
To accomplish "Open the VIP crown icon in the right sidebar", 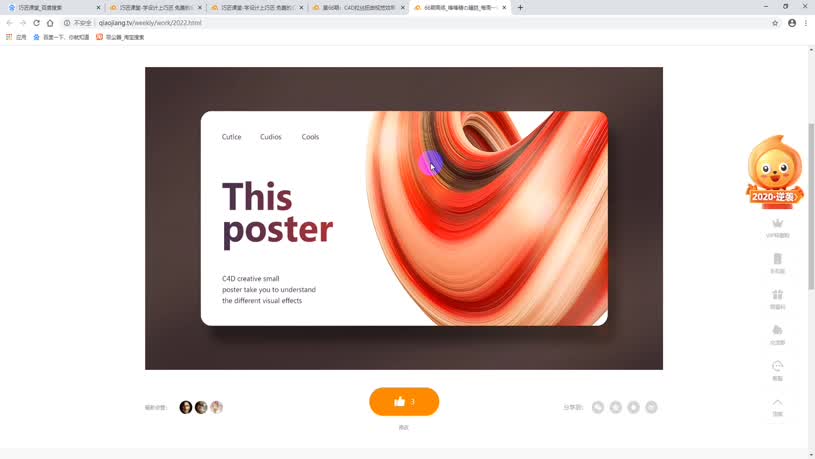I will (x=778, y=228).
